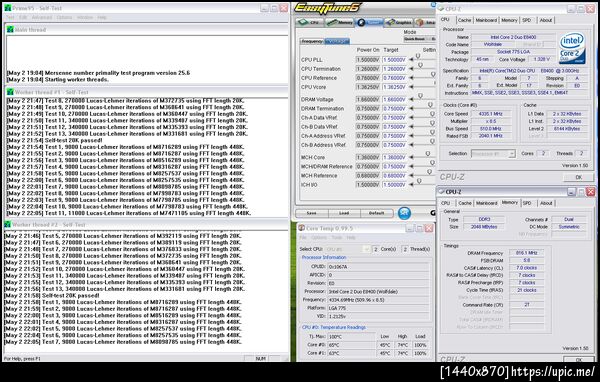The height and width of the screenshot is (382, 600).
Task: Adjust the DRAM Voltage slider
Action: coord(420,96)
